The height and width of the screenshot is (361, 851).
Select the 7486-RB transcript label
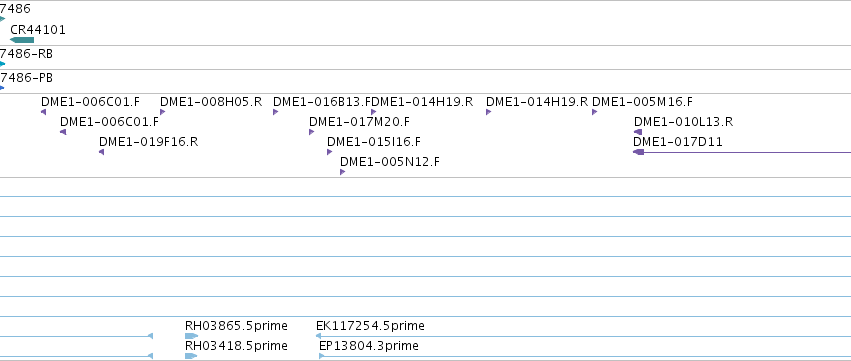tap(26, 54)
